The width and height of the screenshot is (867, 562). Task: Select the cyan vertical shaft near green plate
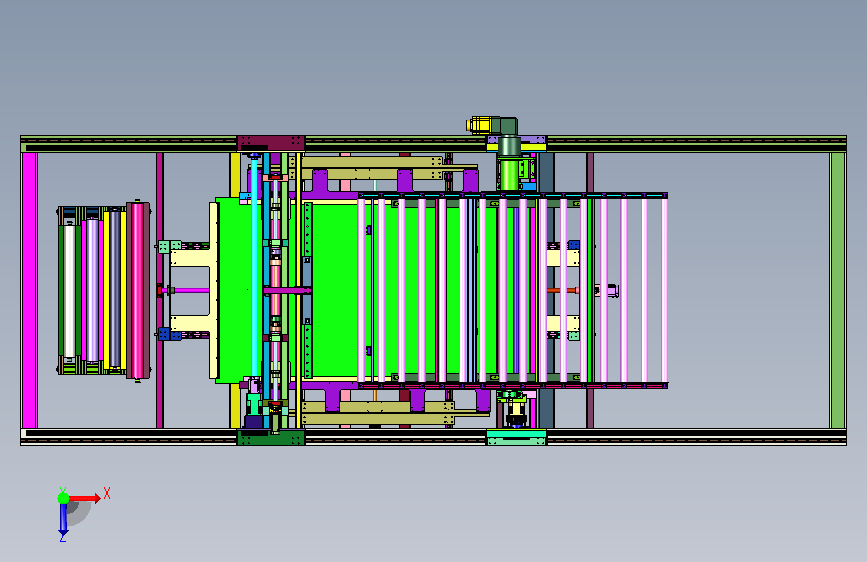[x=254, y=267]
